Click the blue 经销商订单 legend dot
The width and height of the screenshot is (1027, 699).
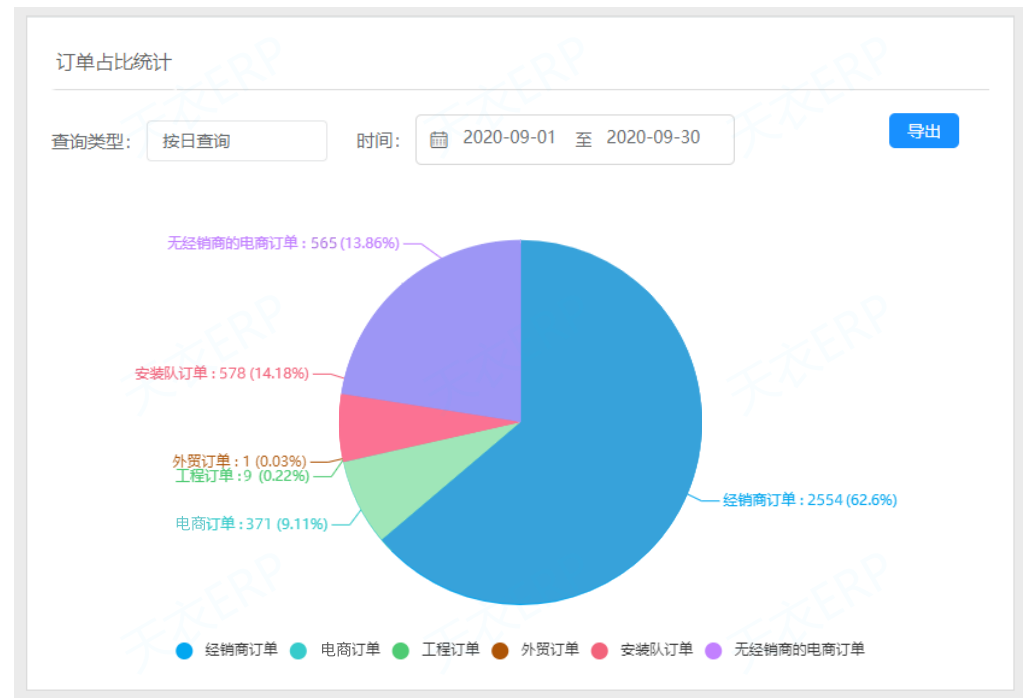tap(185, 651)
